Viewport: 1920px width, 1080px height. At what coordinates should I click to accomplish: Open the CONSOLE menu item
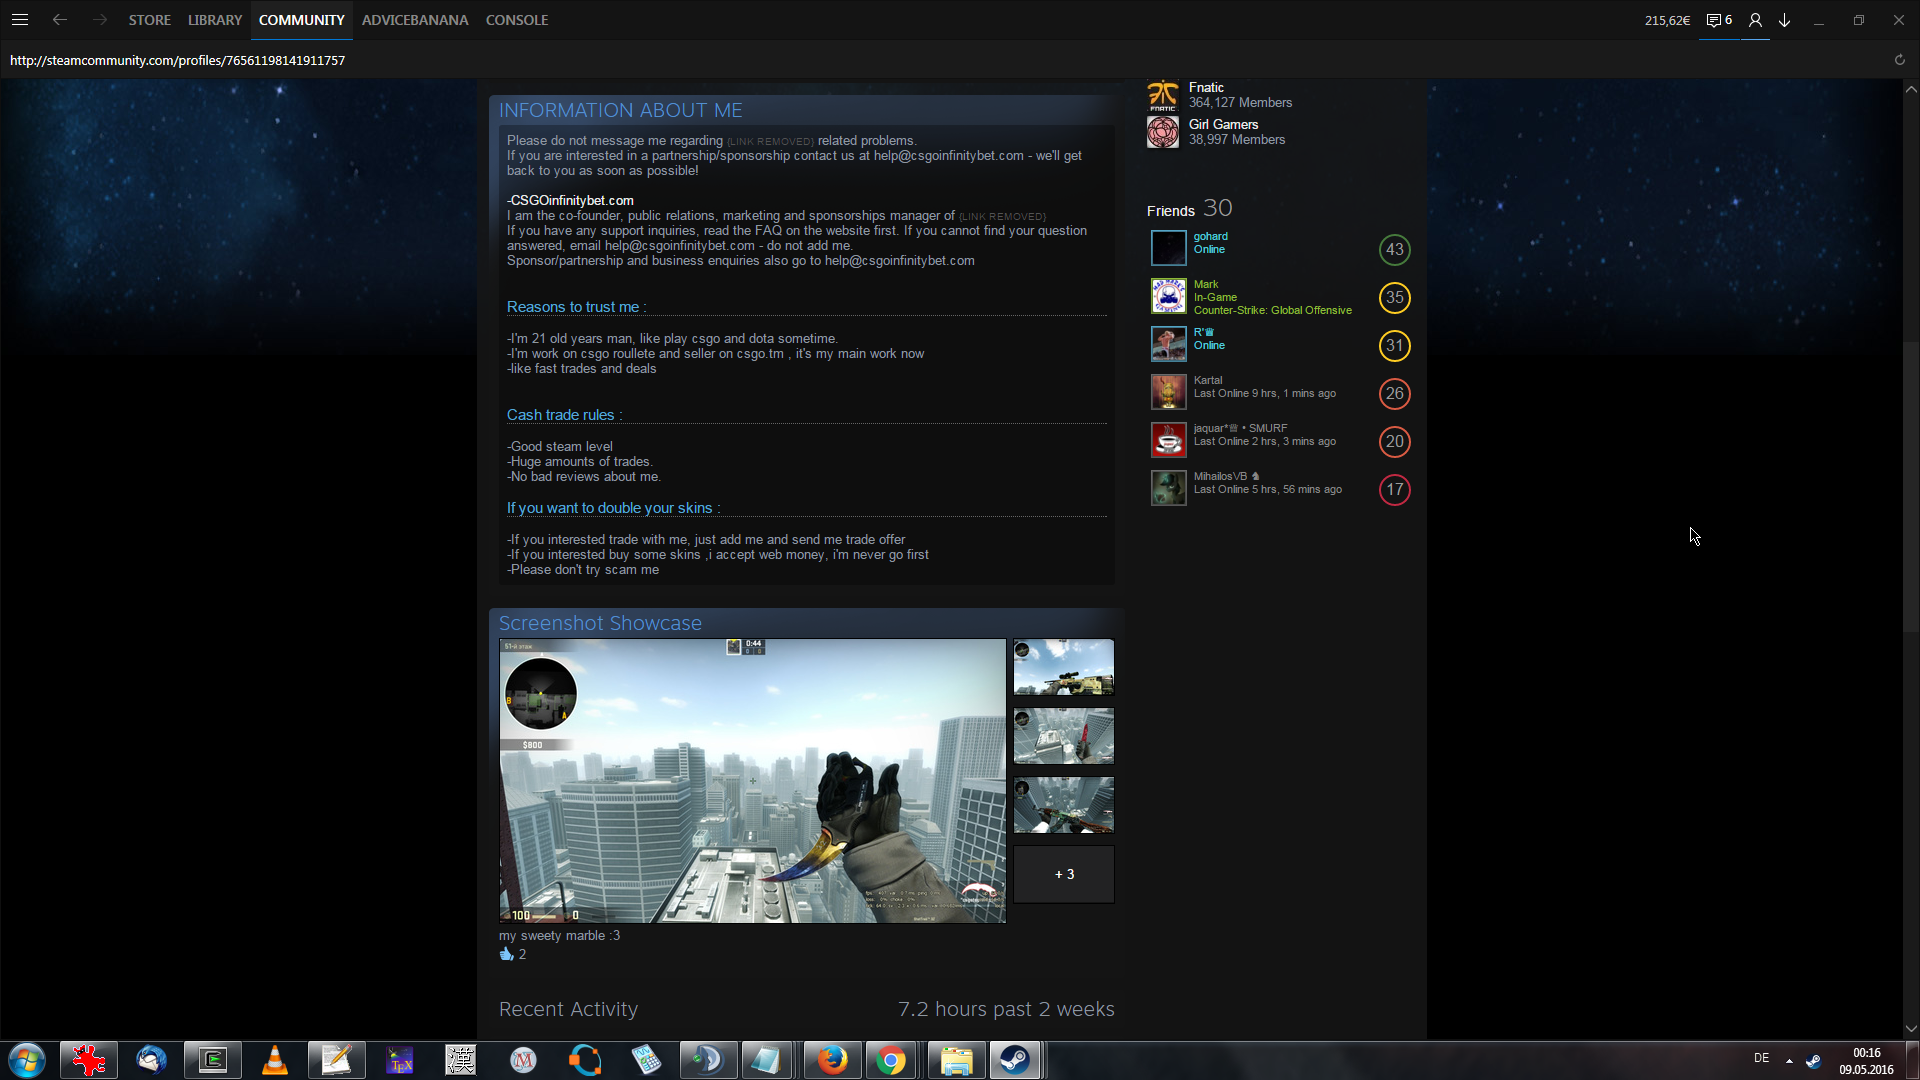click(516, 20)
